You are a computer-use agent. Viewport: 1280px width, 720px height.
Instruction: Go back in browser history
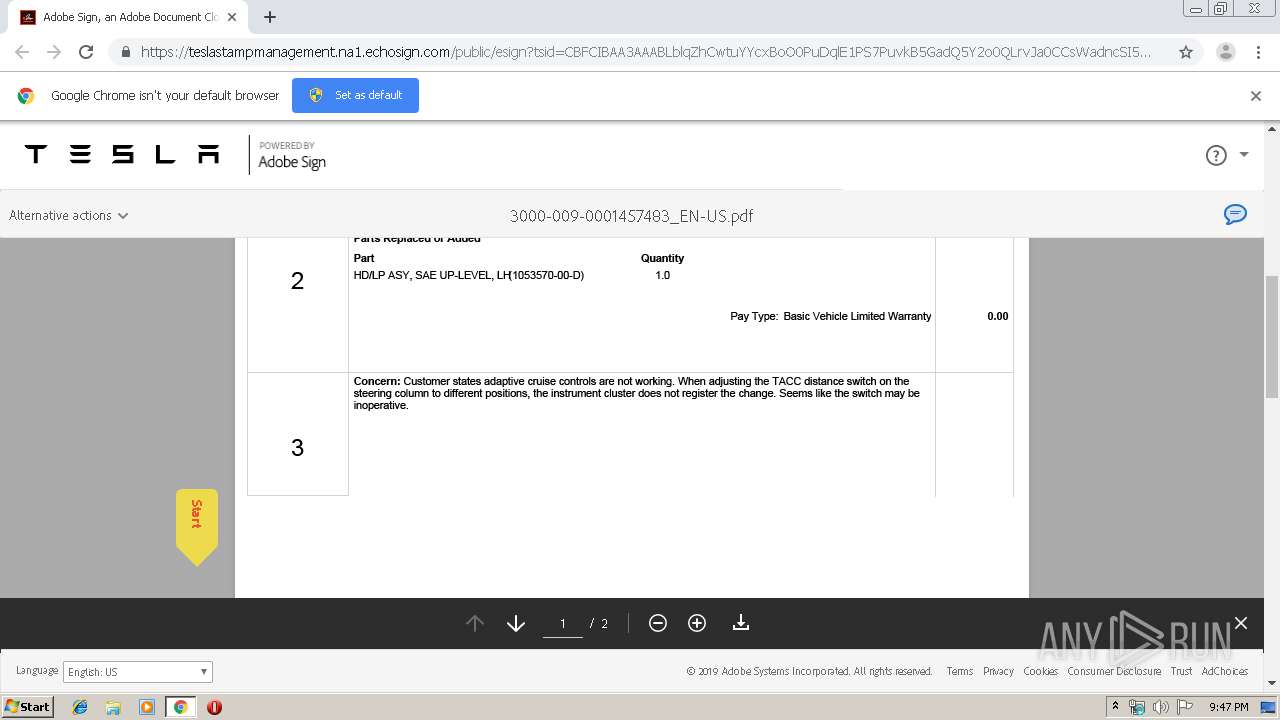point(22,52)
